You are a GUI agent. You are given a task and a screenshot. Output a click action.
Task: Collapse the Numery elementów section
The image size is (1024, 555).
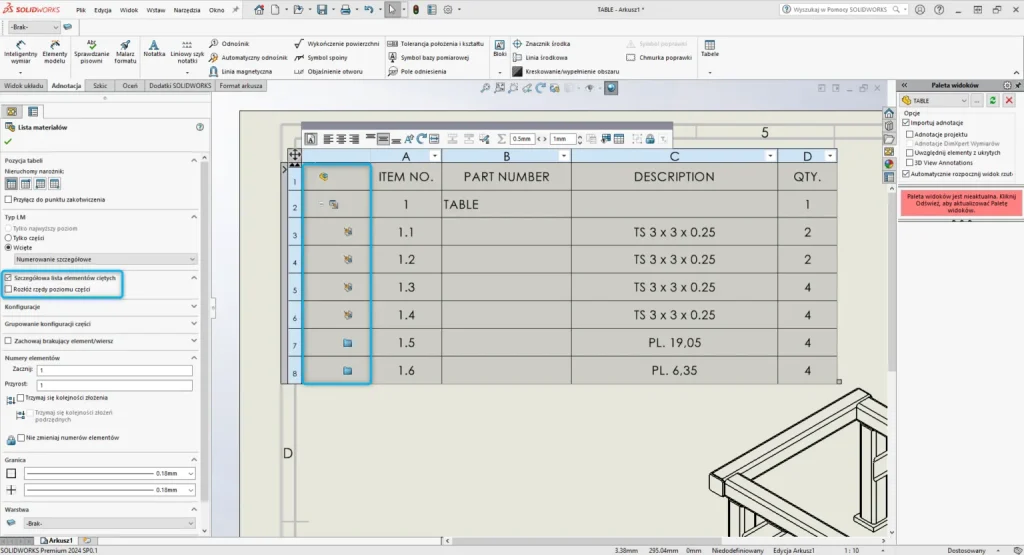[x=194, y=358]
